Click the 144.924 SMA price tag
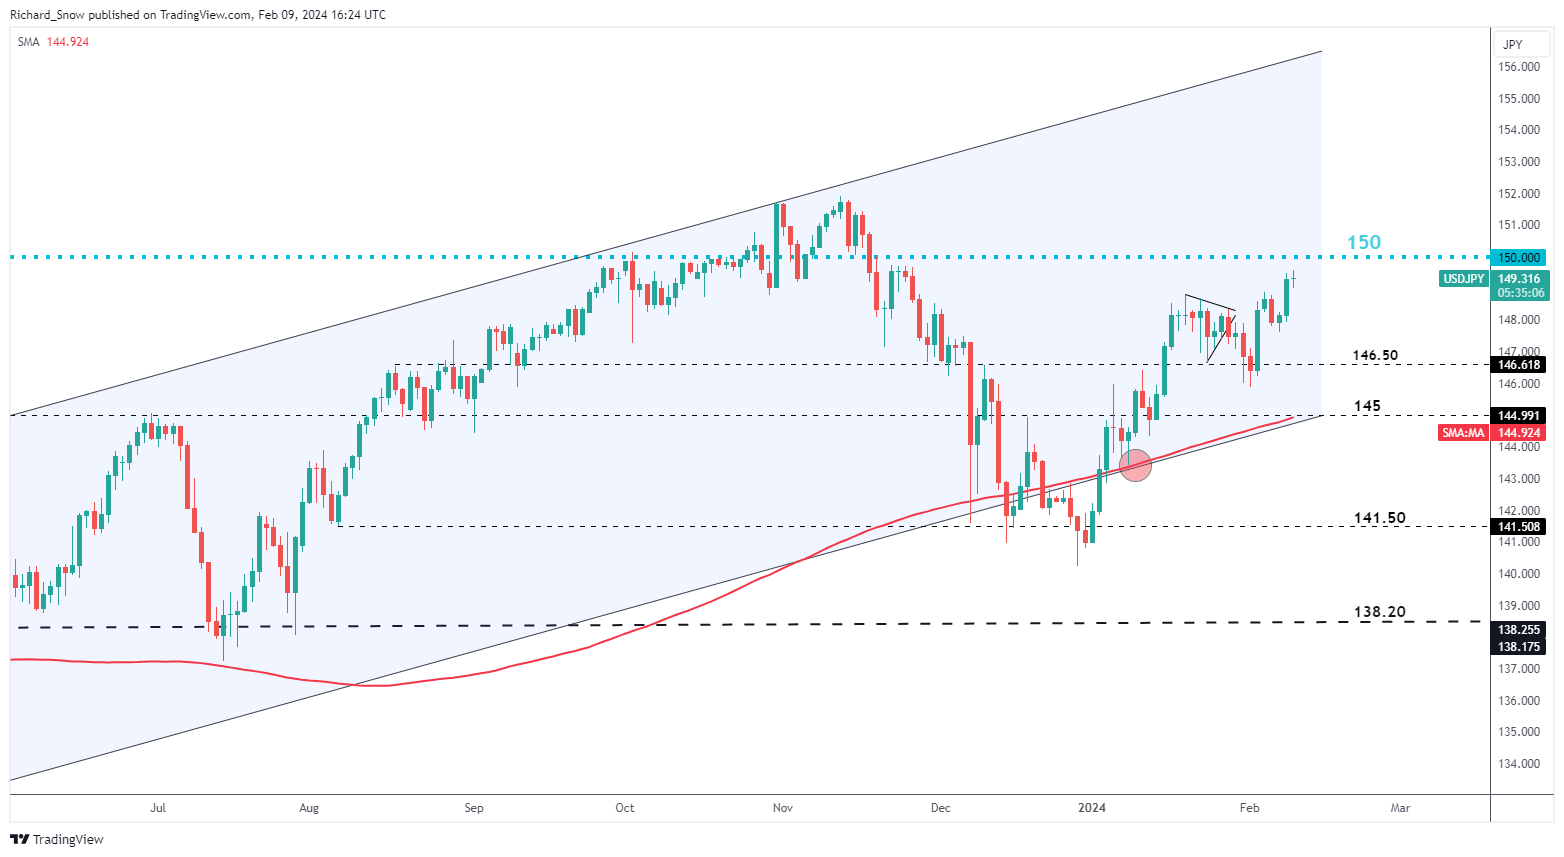 (1519, 433)
